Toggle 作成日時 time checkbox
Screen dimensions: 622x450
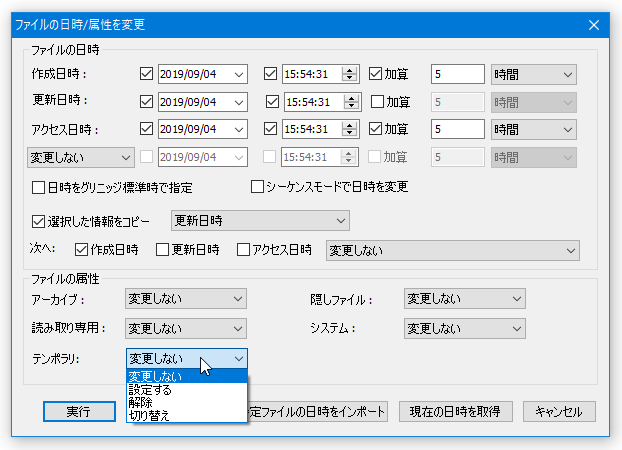[x=270, y=74]
